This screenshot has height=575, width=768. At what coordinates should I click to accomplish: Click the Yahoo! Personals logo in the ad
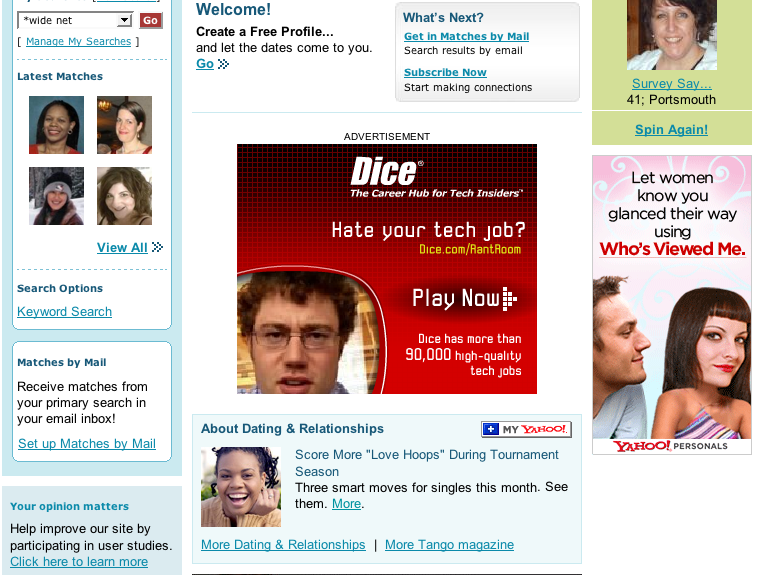click(671, 446)
